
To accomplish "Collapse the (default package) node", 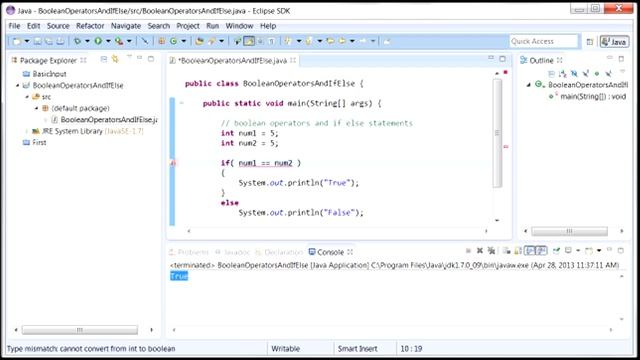I will [36, 108].
